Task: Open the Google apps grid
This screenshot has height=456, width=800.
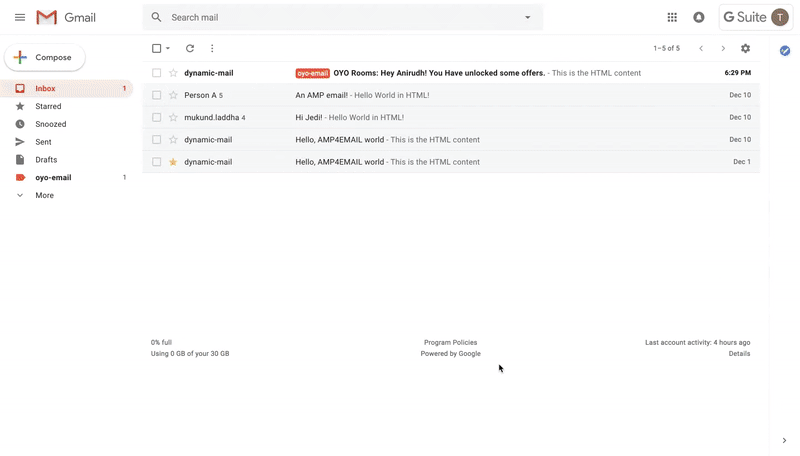Action: pyautogui.click(x=672, y=18)
